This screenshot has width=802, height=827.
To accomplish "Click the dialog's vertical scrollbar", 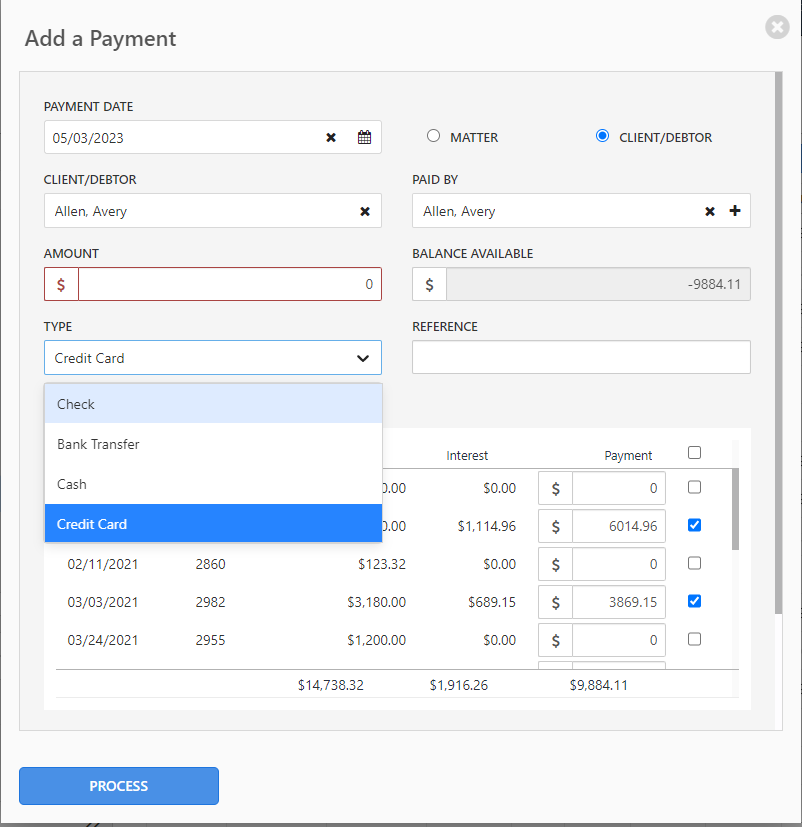I will coord(779,300).
